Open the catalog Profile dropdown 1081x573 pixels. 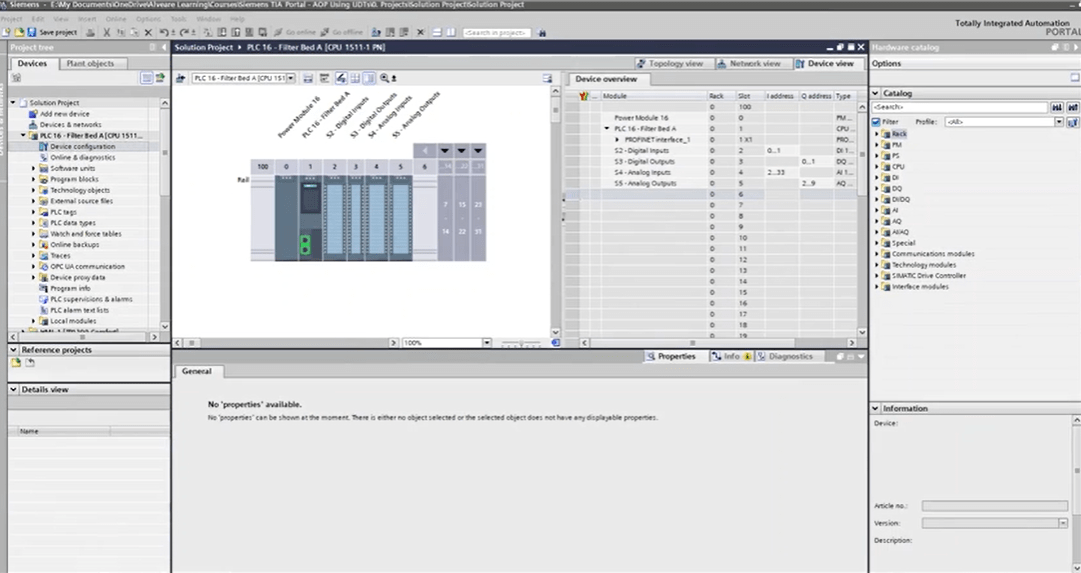1059,122
